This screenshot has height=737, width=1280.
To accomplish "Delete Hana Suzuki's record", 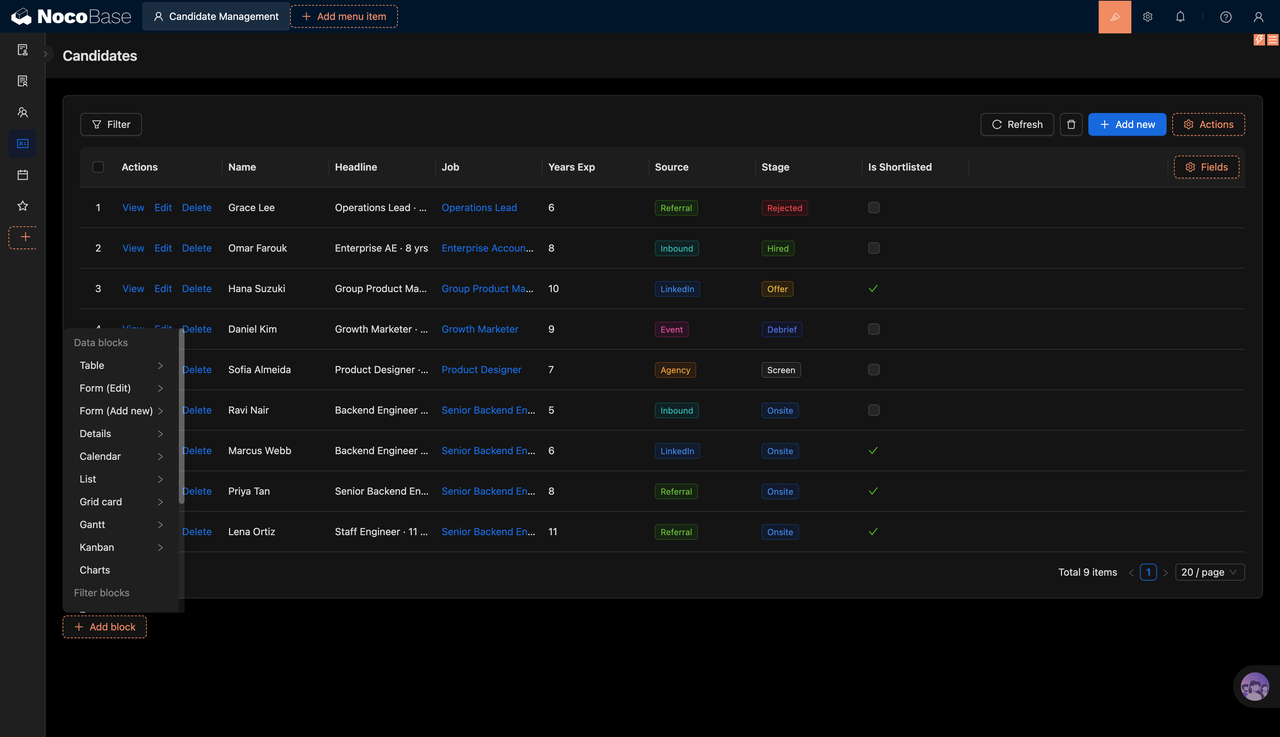I will 197,289.
